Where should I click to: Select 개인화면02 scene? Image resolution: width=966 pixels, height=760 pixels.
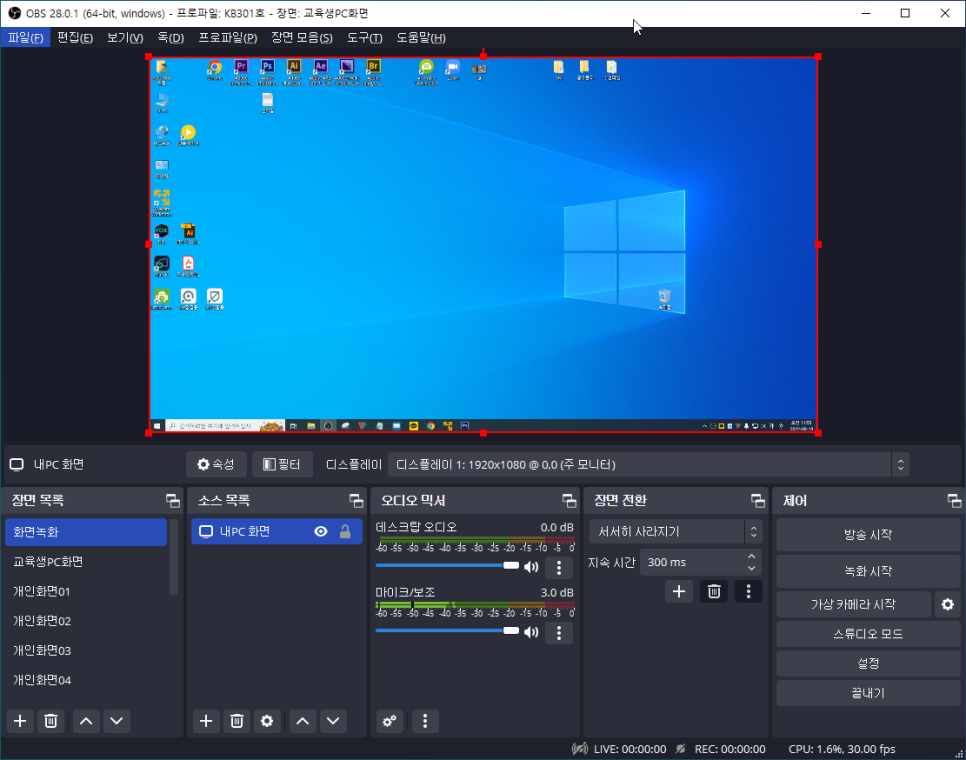(x=86, y=621)
